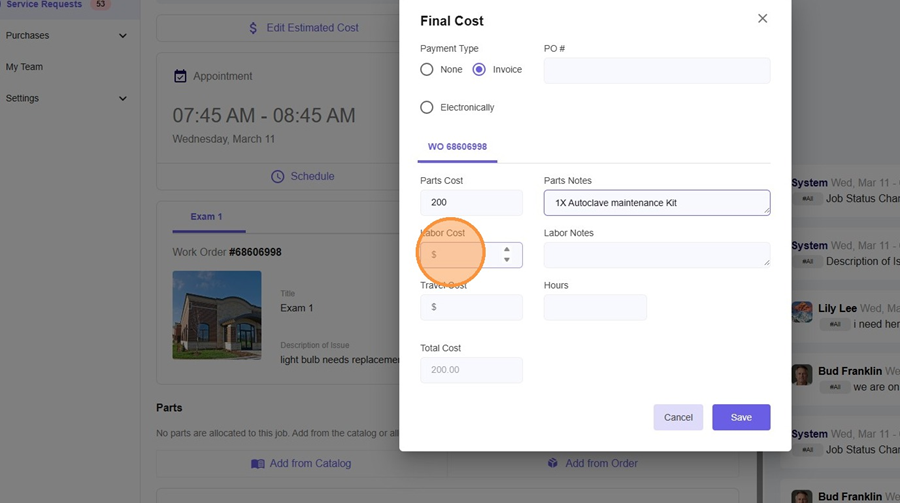Expand the Settings sidebar menu
This screenshot has width=900, height=503.
pos(123,99)
